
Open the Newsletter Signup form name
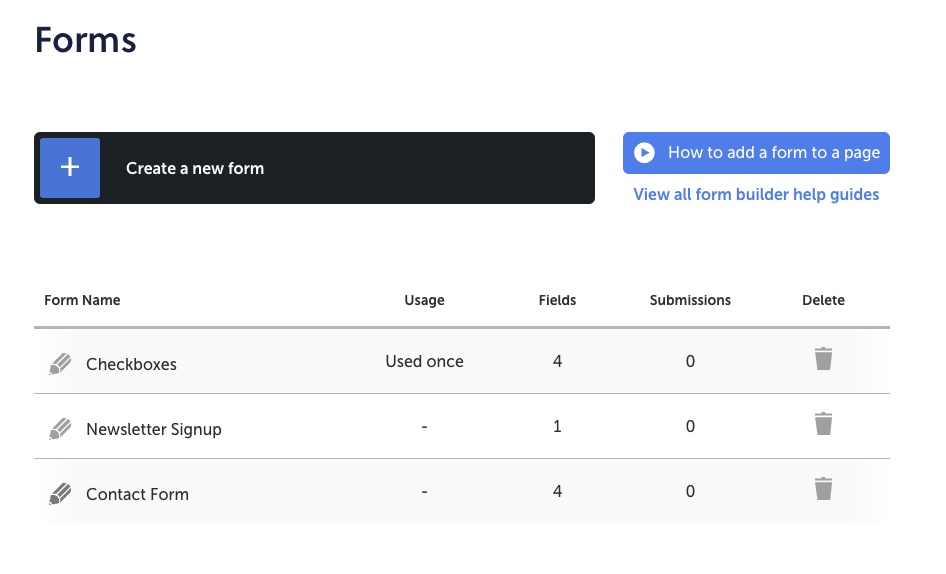[154, 430]
